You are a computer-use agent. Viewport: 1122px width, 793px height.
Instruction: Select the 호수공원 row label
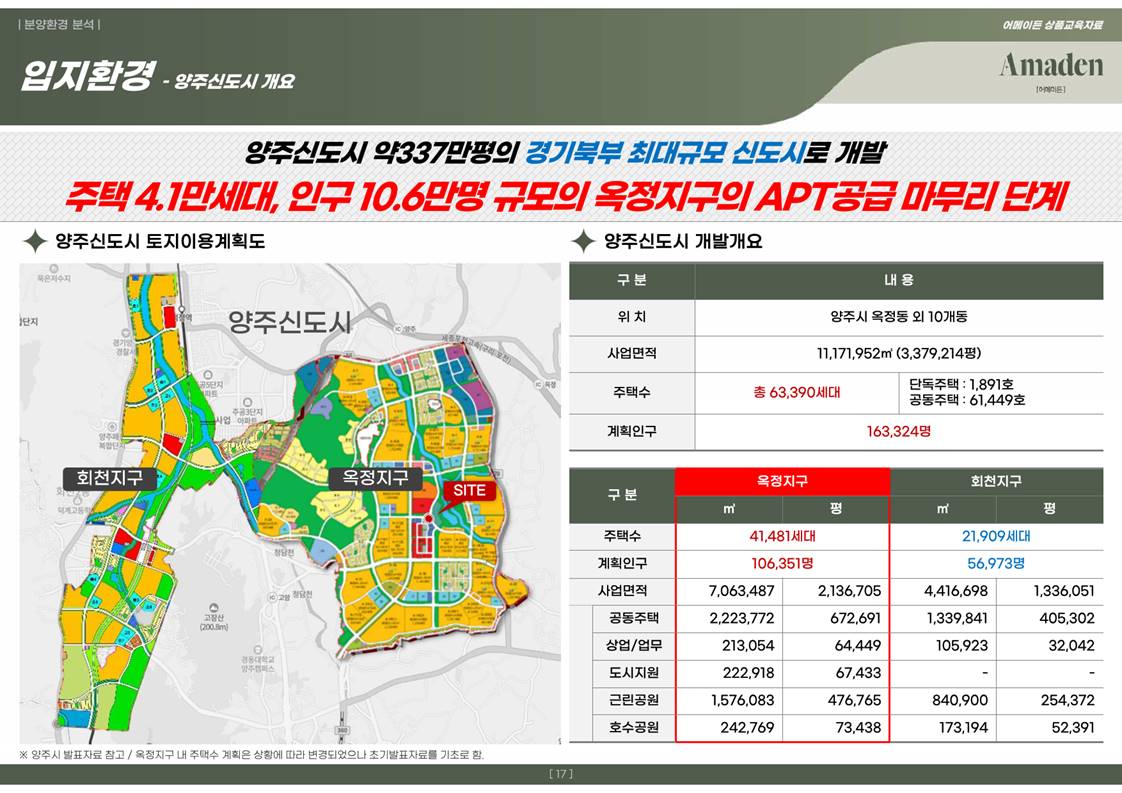coord(634,727)
